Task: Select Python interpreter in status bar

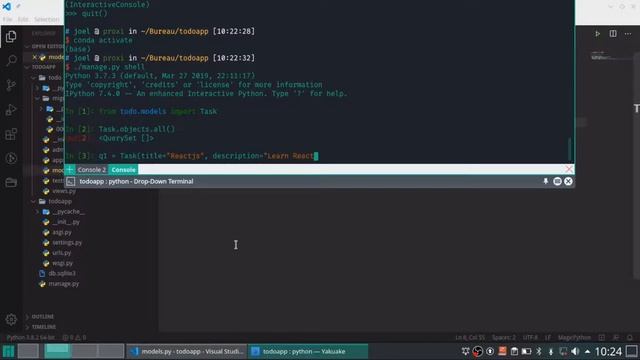Action: pos(31,338)
